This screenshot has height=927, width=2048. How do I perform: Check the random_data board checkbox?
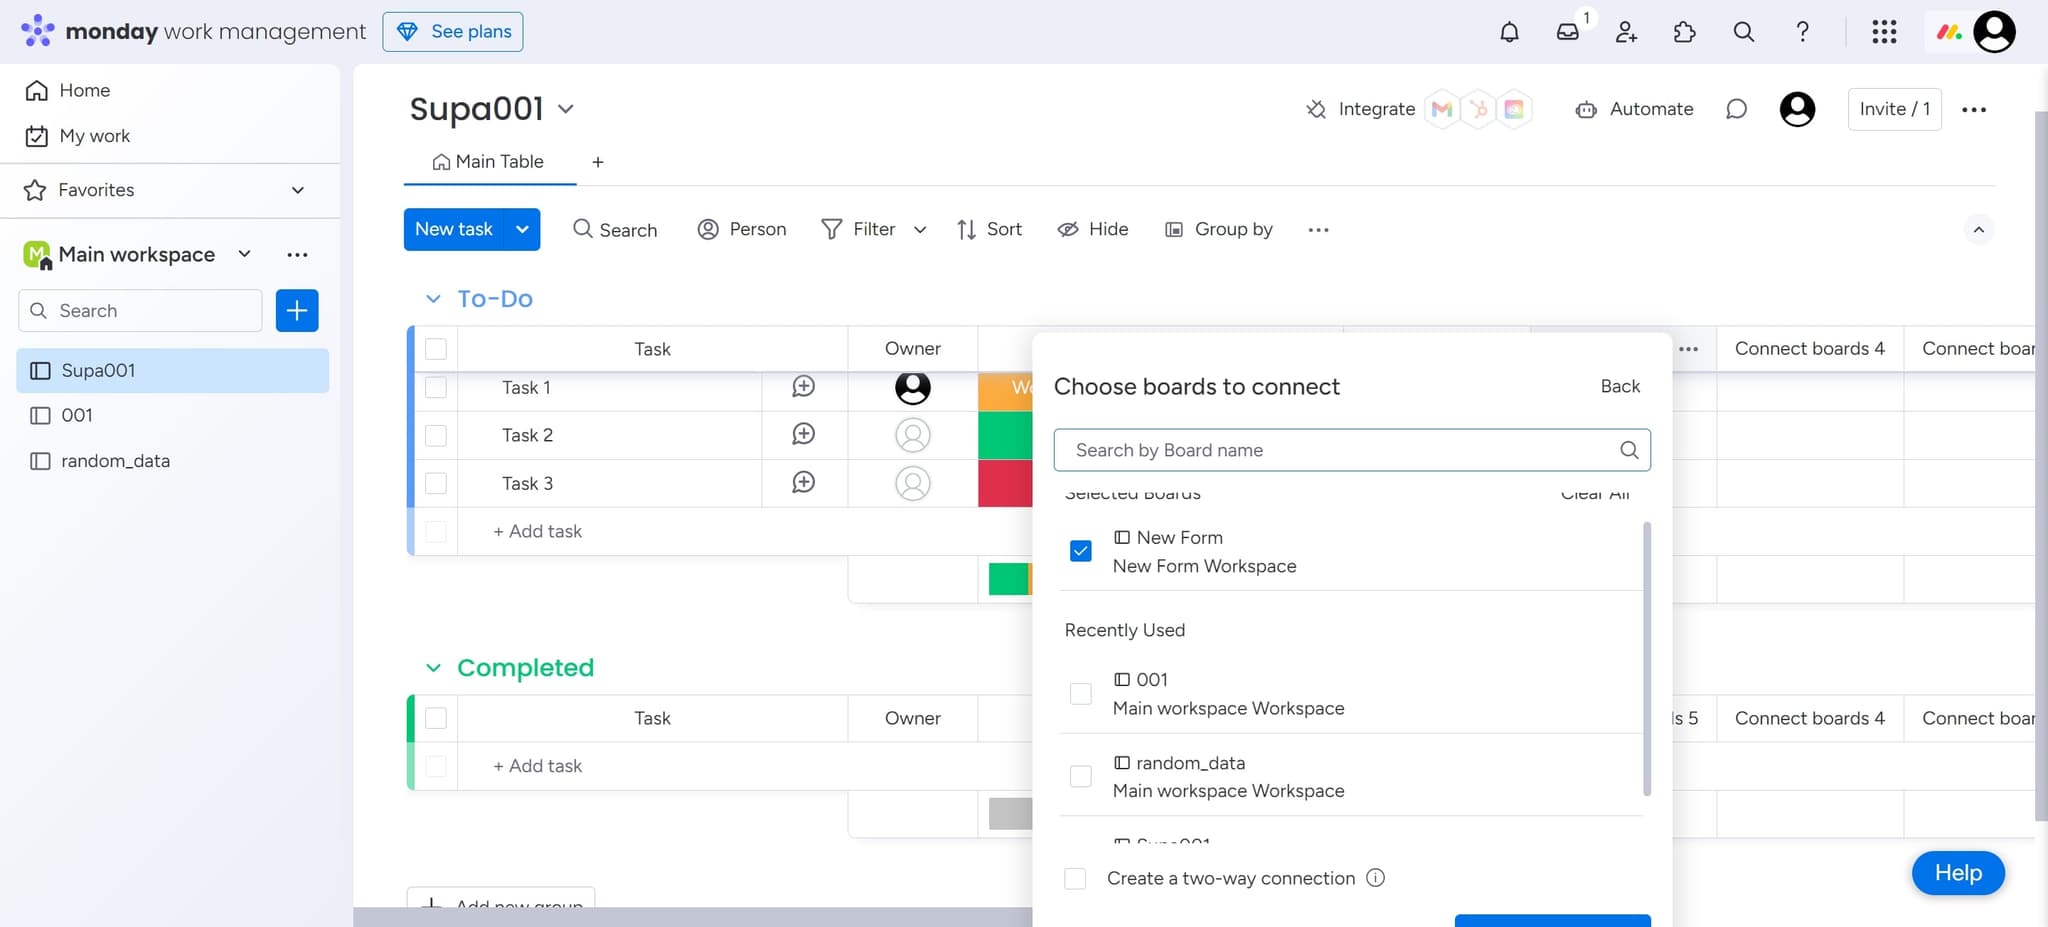pos(1080,776)
